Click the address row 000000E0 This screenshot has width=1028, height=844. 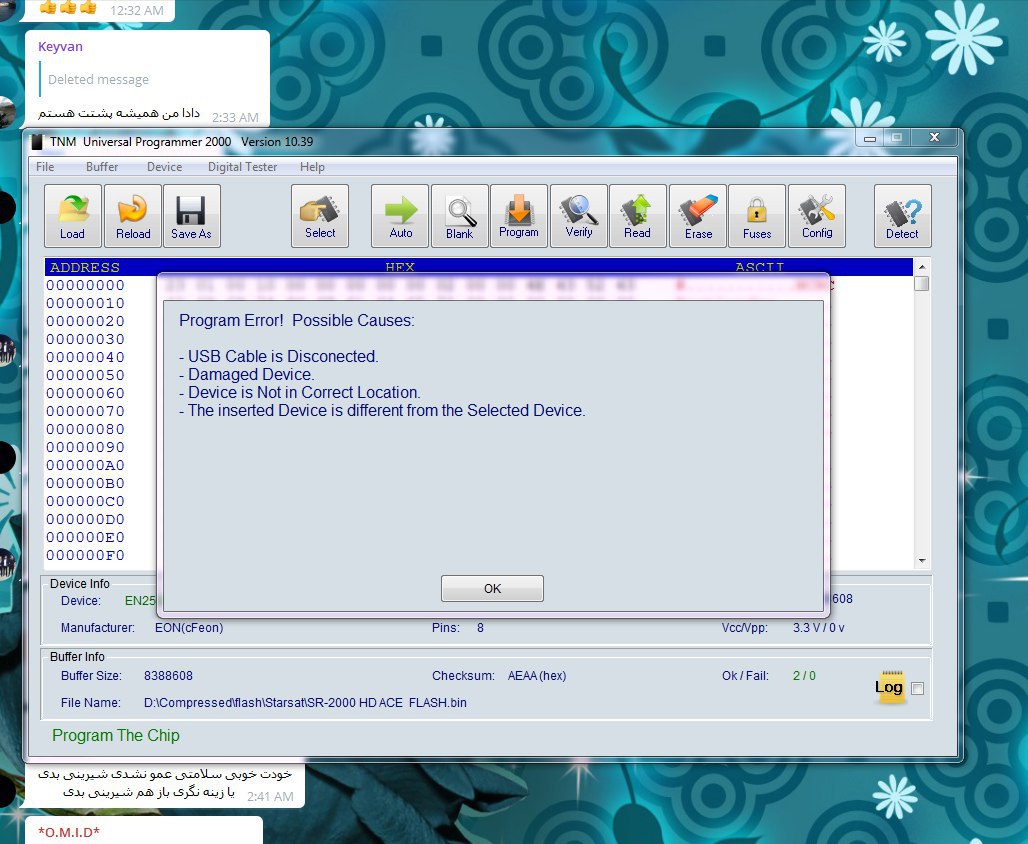pyautogui.click(x=85, y=538)
